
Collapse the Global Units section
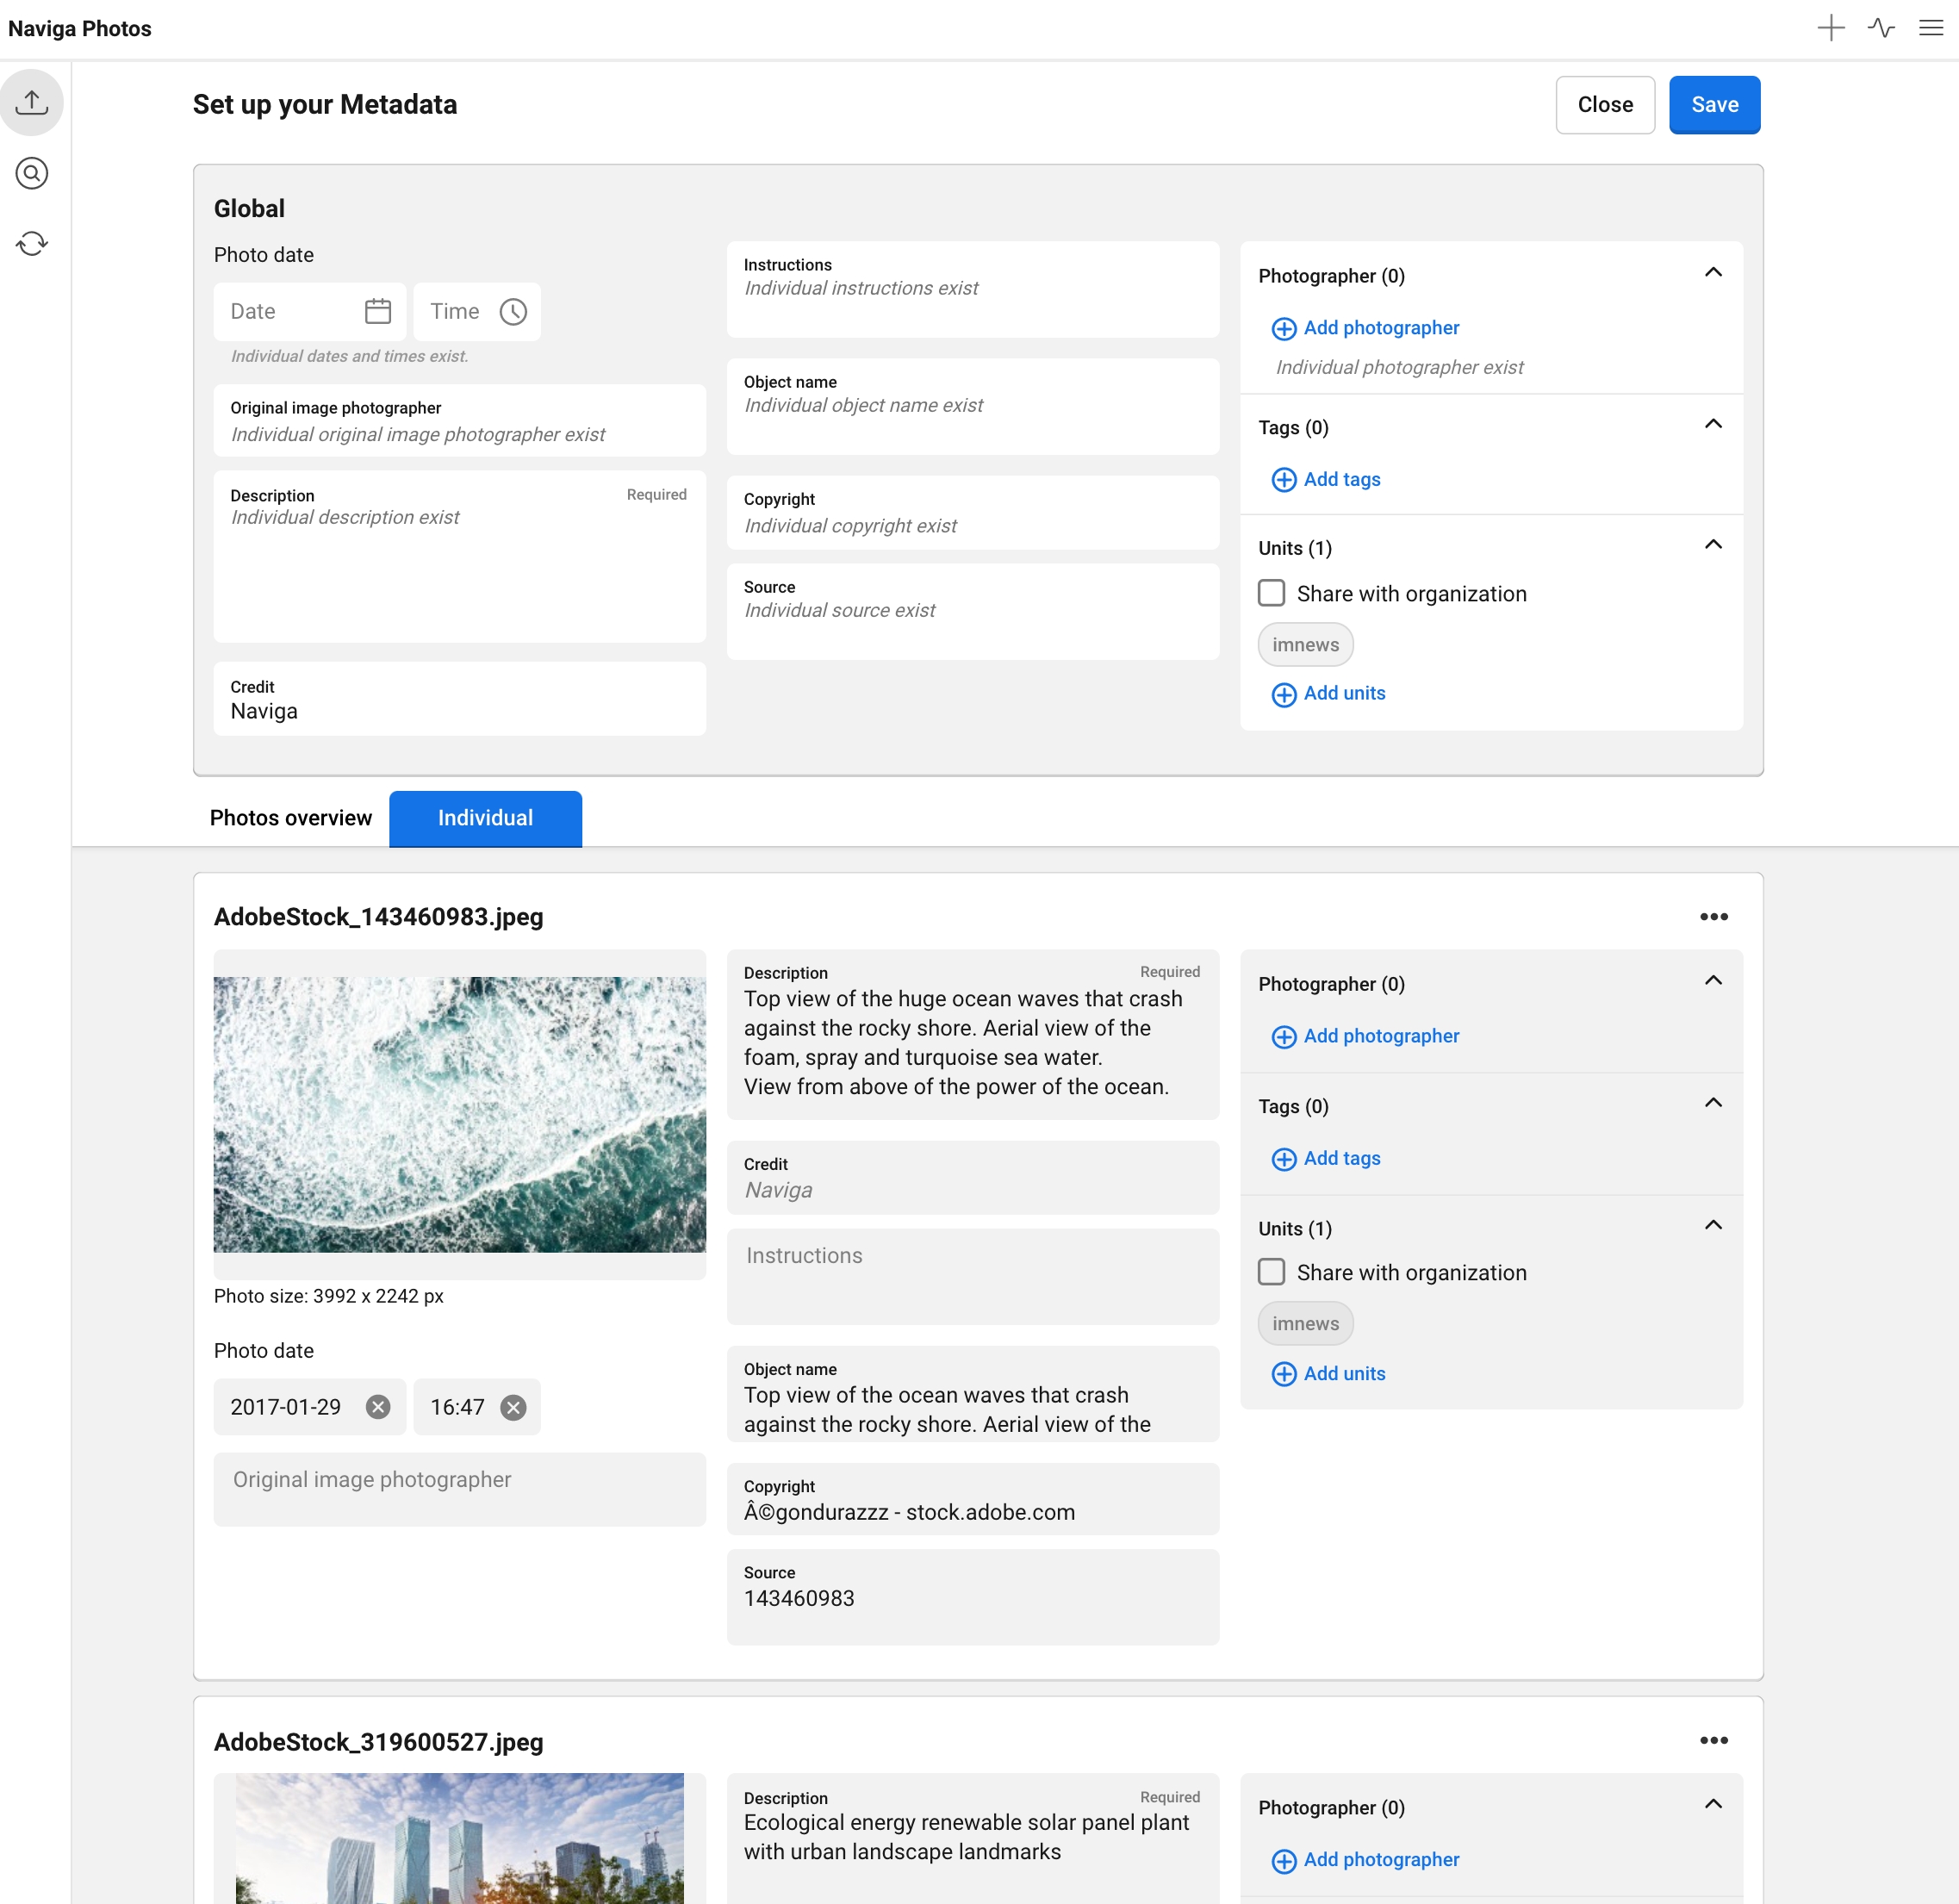point(1712,545)
